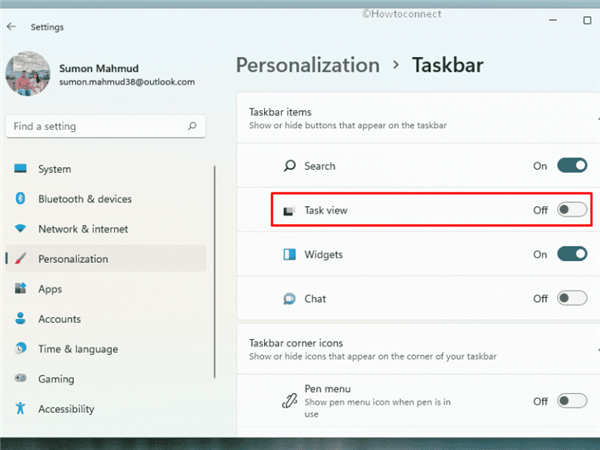Turn off the Search toggle
Image resolution: width=600 pixels, height=450 pixels.
(571, 166)
